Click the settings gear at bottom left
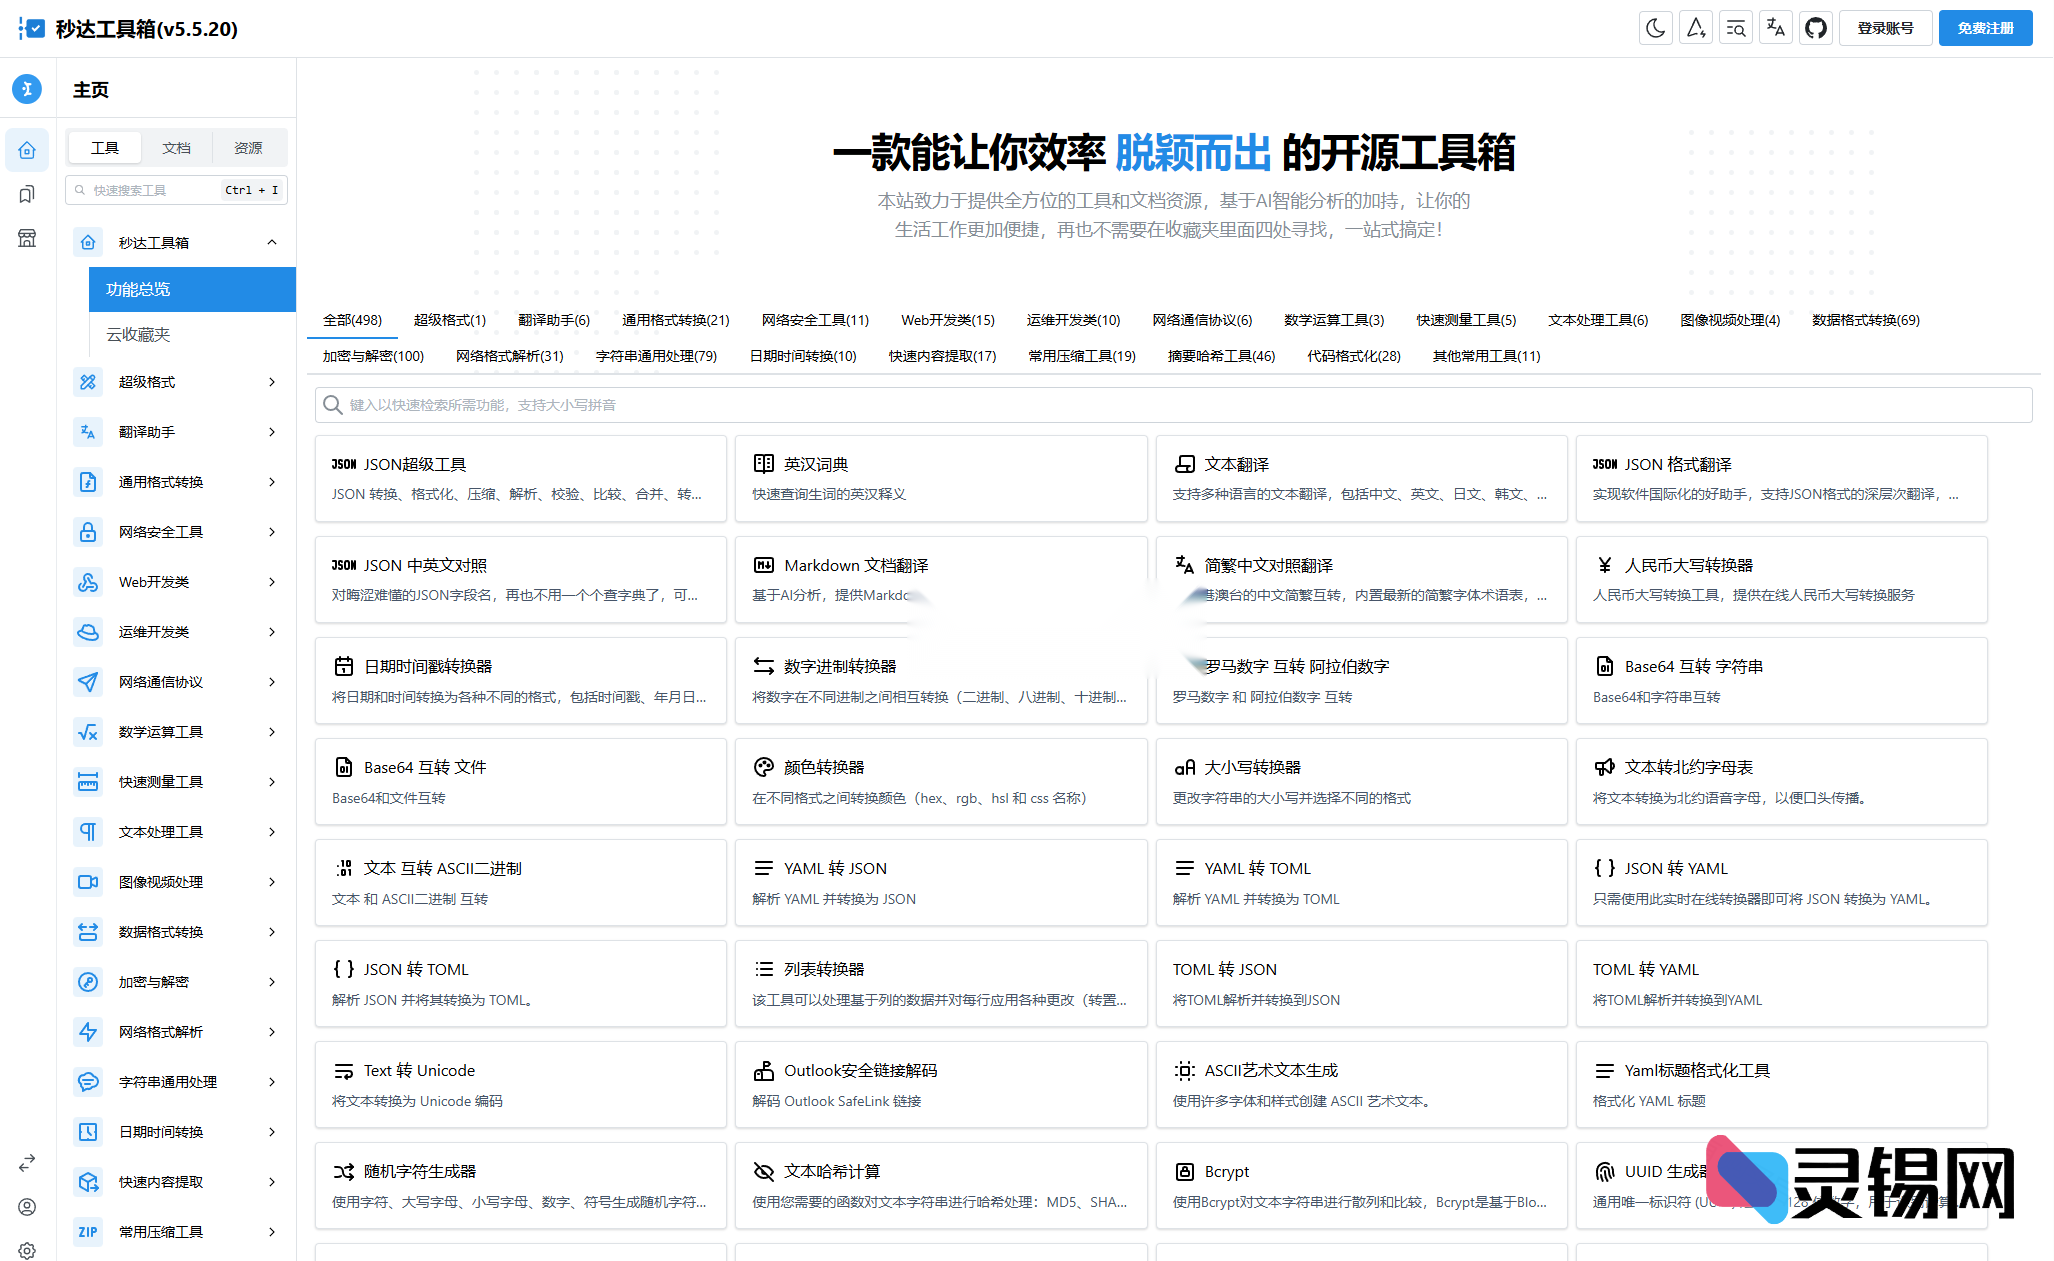The height and width of the screenshot is (1261, 2054). coord(27,1250)
